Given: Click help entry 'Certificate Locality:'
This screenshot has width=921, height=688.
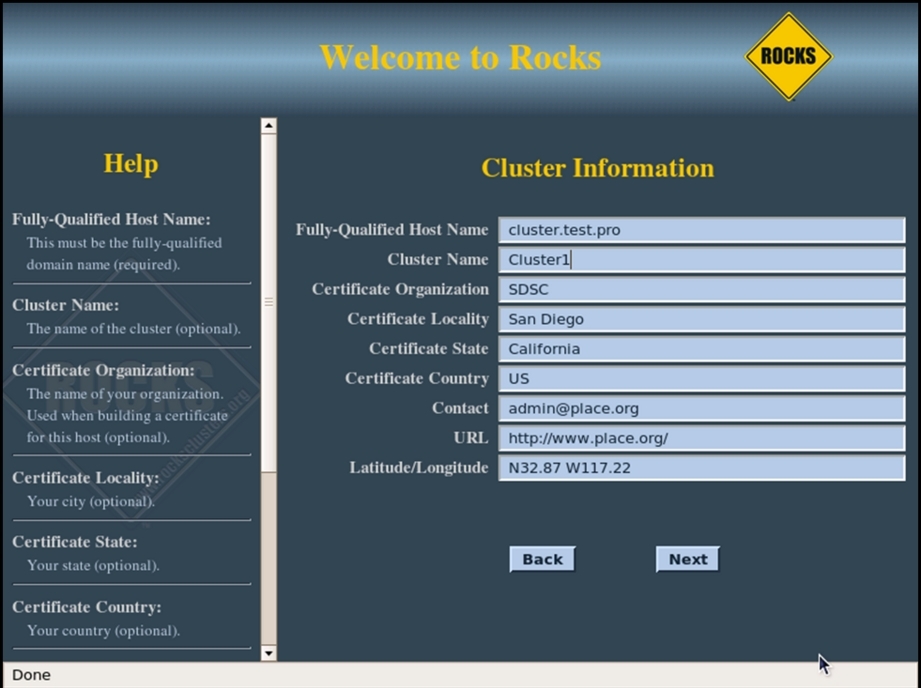Looking at the screenshot, I should pos(86,478).
